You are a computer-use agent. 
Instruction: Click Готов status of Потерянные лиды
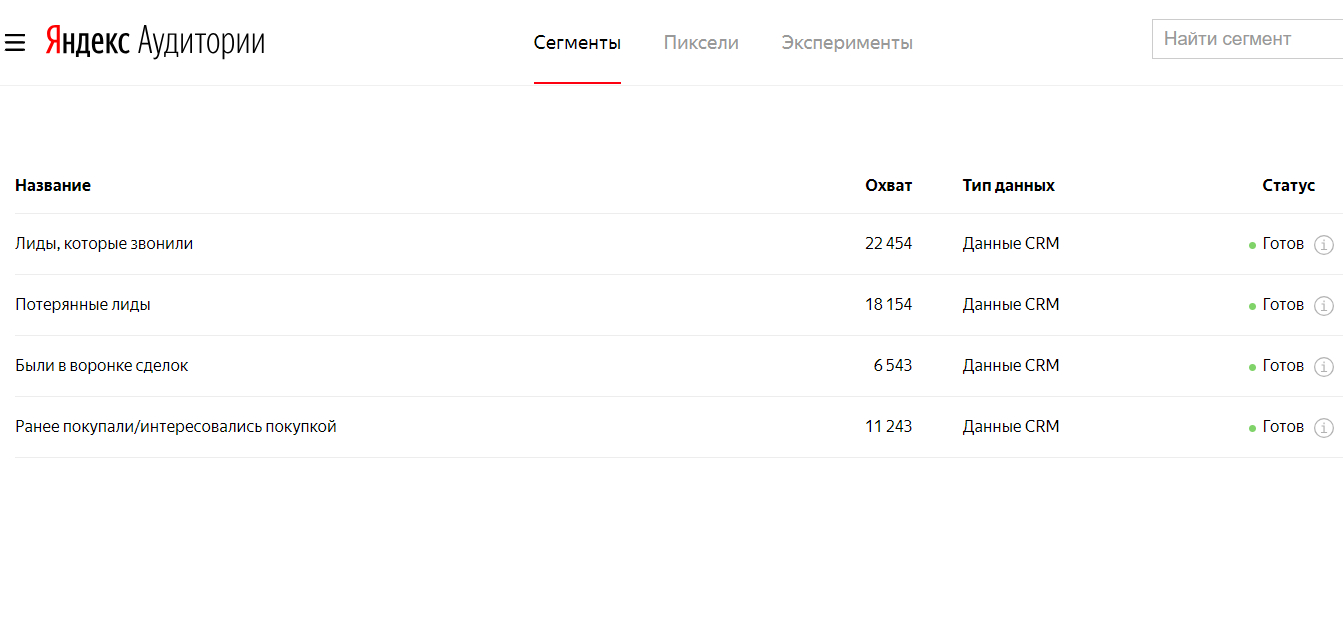(1282, 304)
